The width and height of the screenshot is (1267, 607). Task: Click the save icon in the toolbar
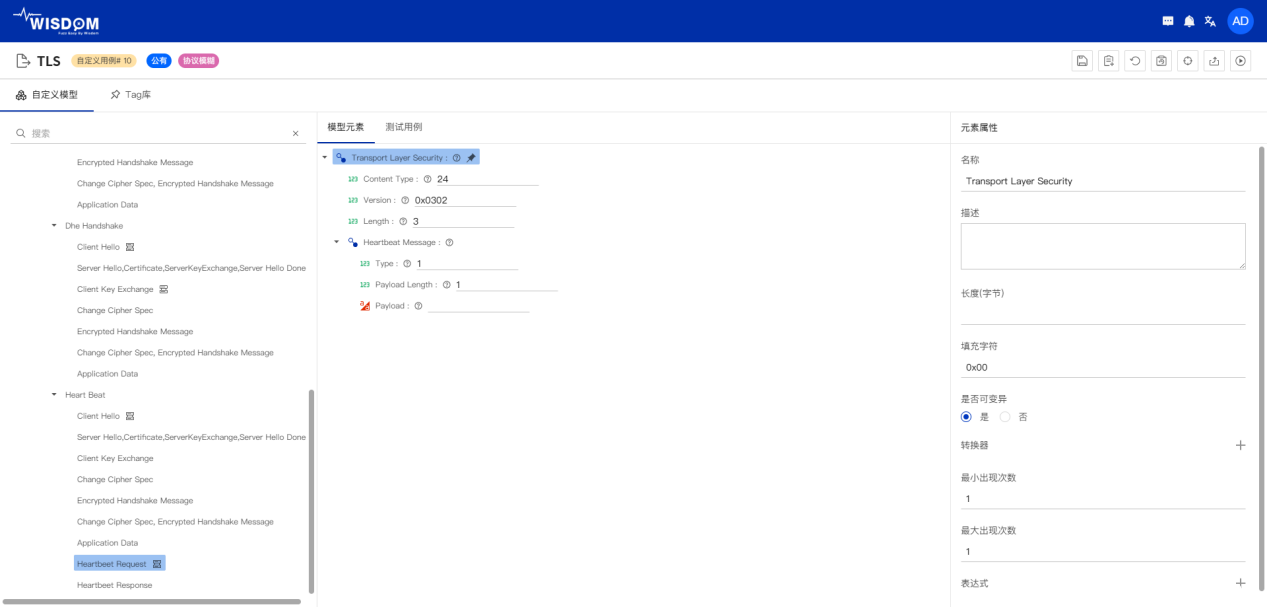point(1082,61)
